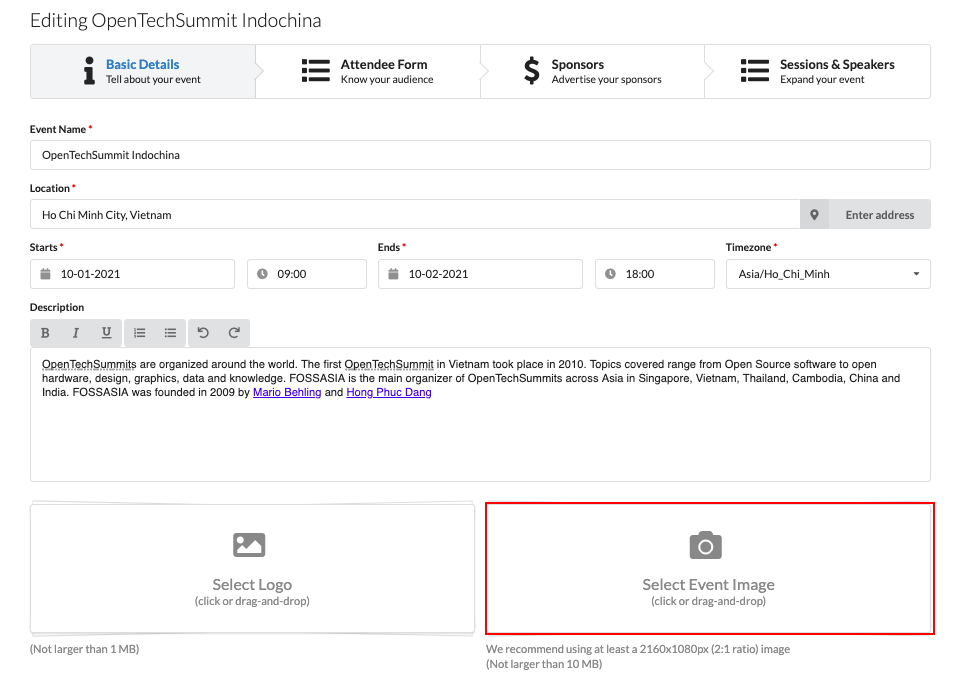Insert a bulleted list in description
The height and width of the screenshot is (685, 960).
[x=170, y=333]
